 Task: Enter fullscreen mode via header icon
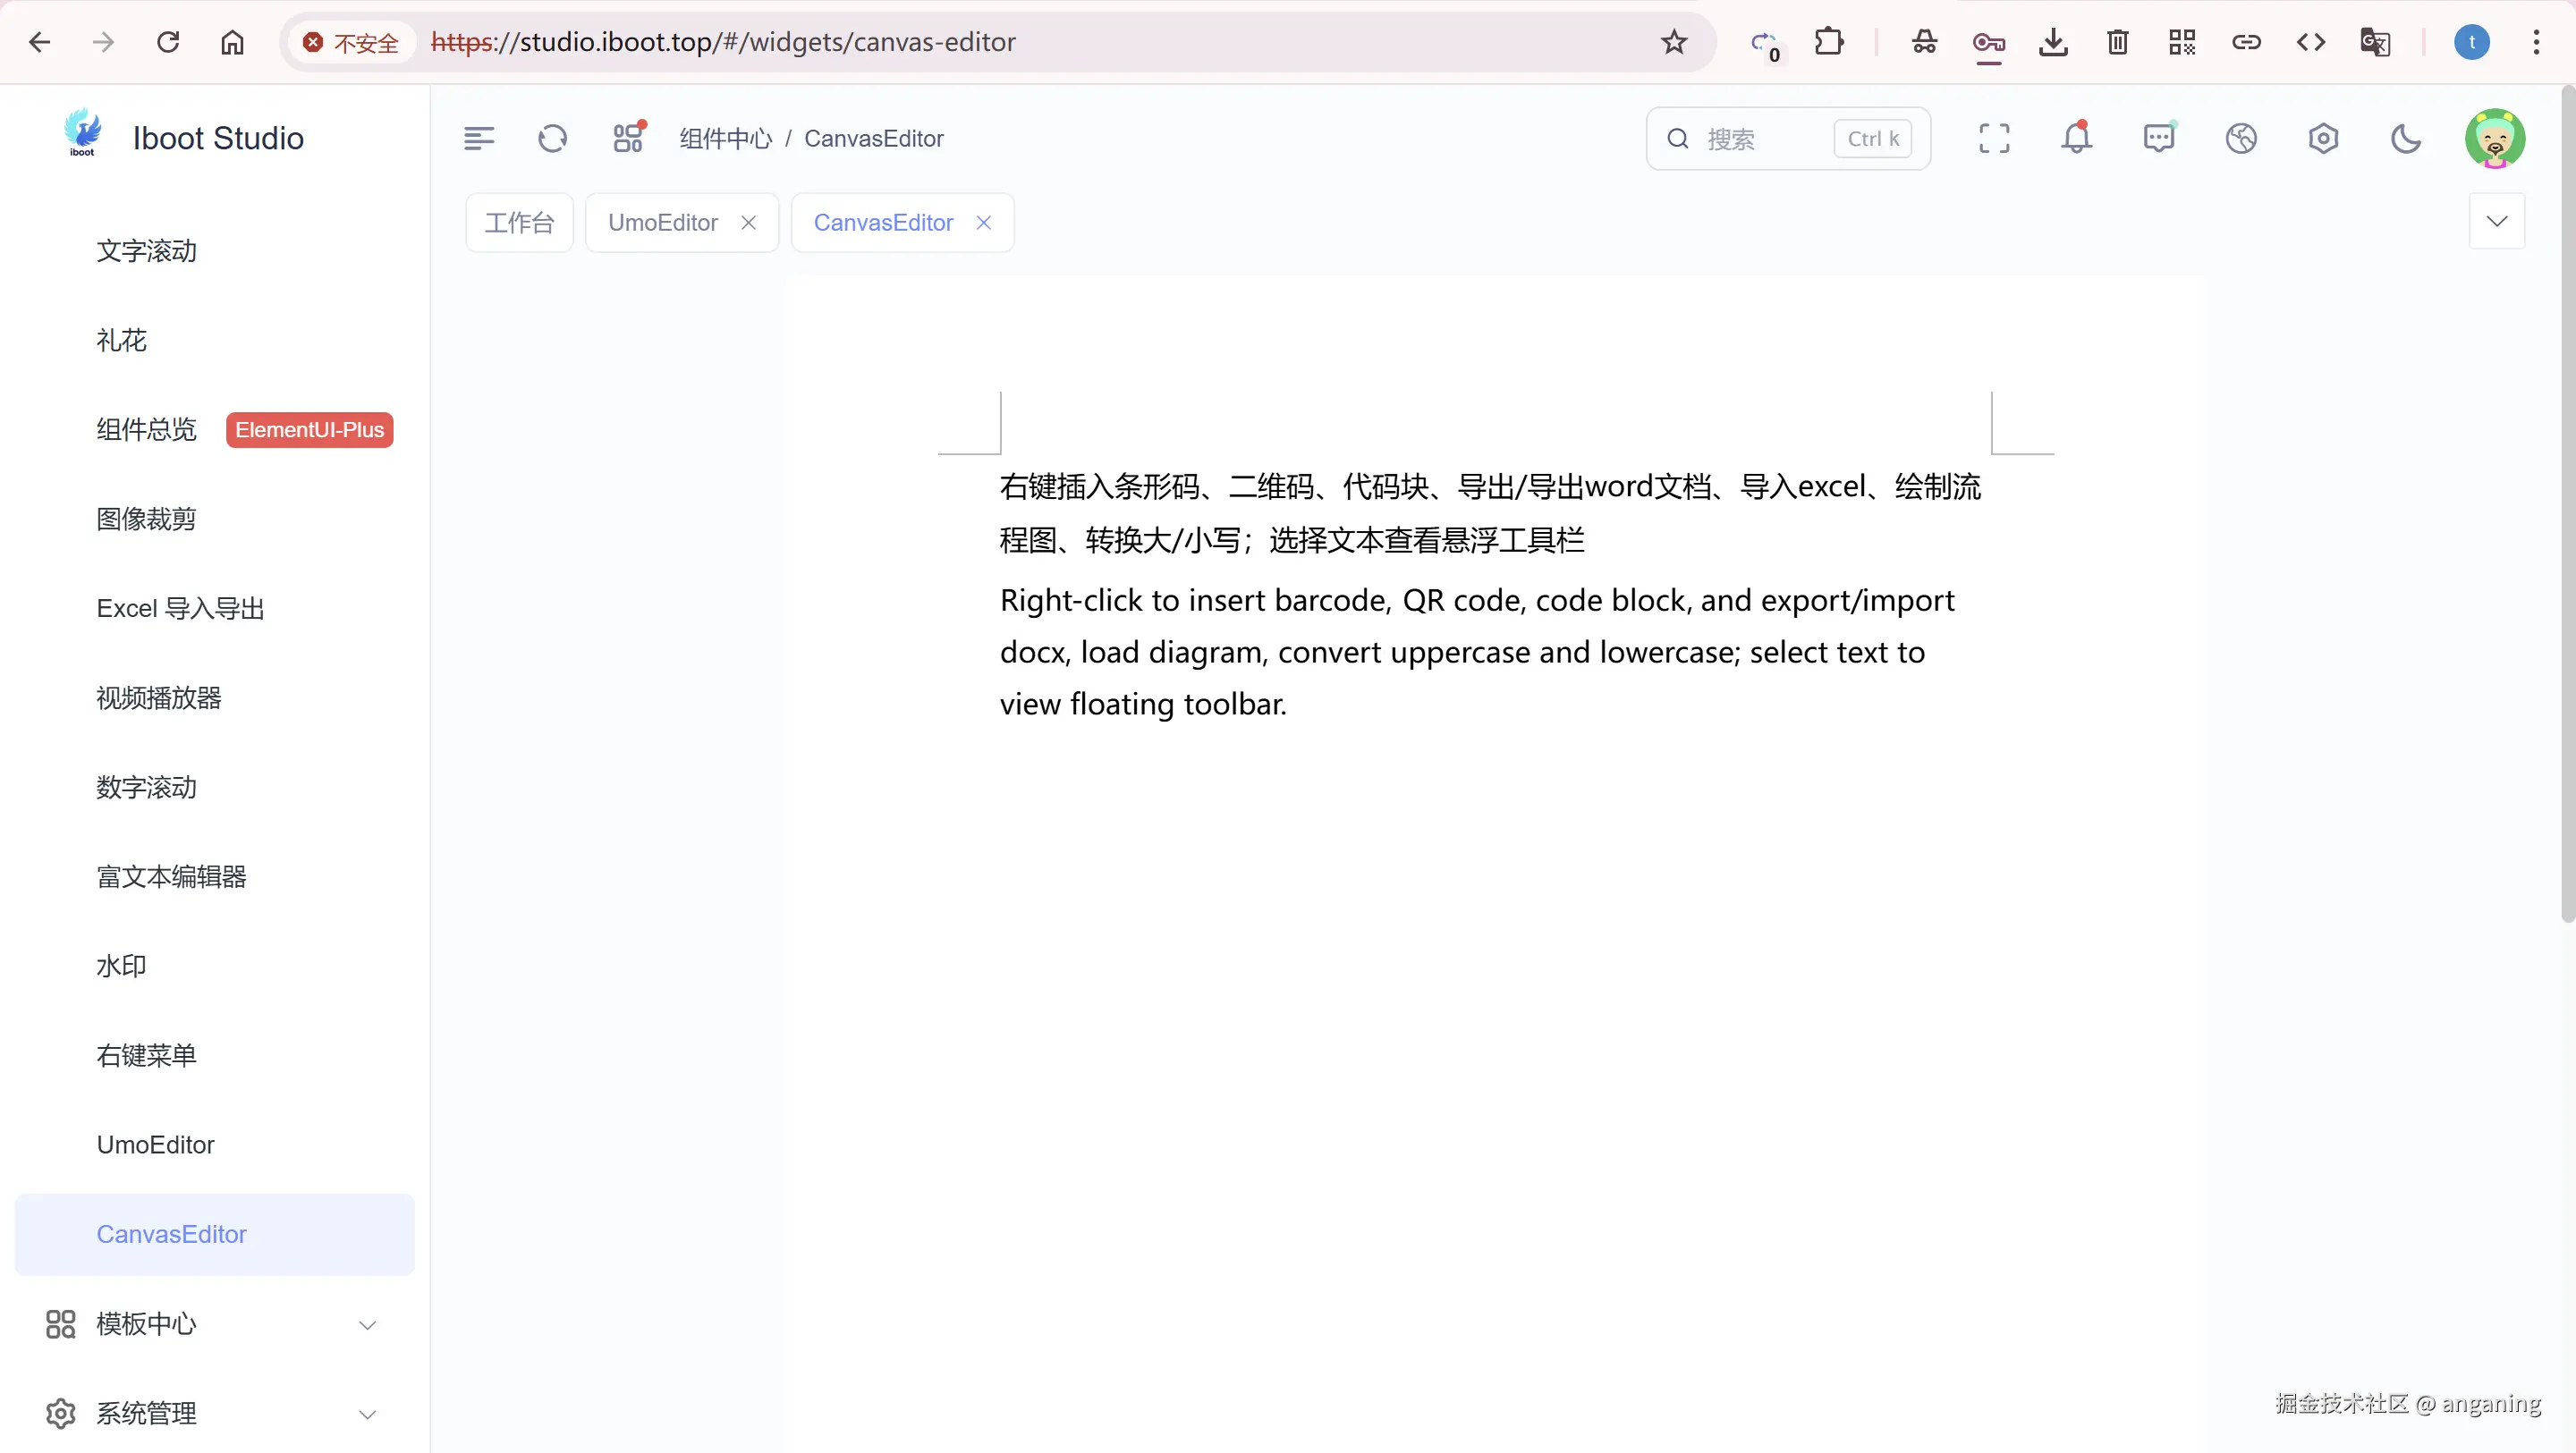[x=1993, y=138]
